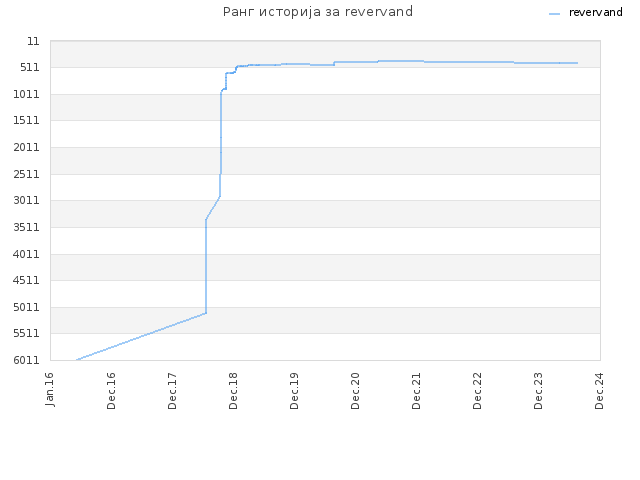The height and width of the screenshot is (480, 640).
Task: Click the Dec.21 x-axis label
Action: (x=416, y=391)
